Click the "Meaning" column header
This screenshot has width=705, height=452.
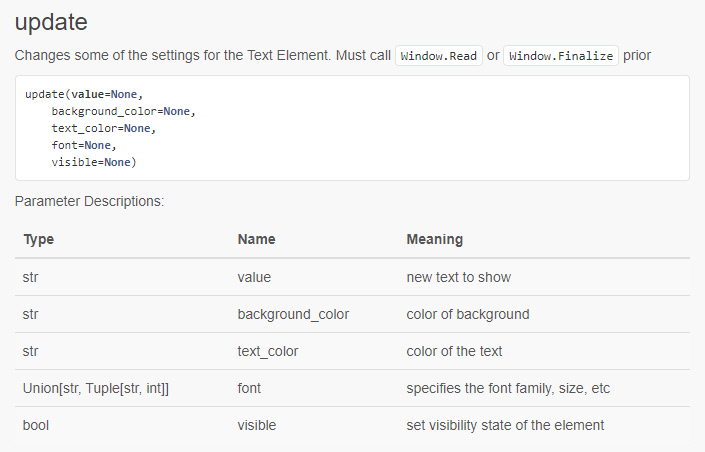pyautogui.click(x=434, y=240)
